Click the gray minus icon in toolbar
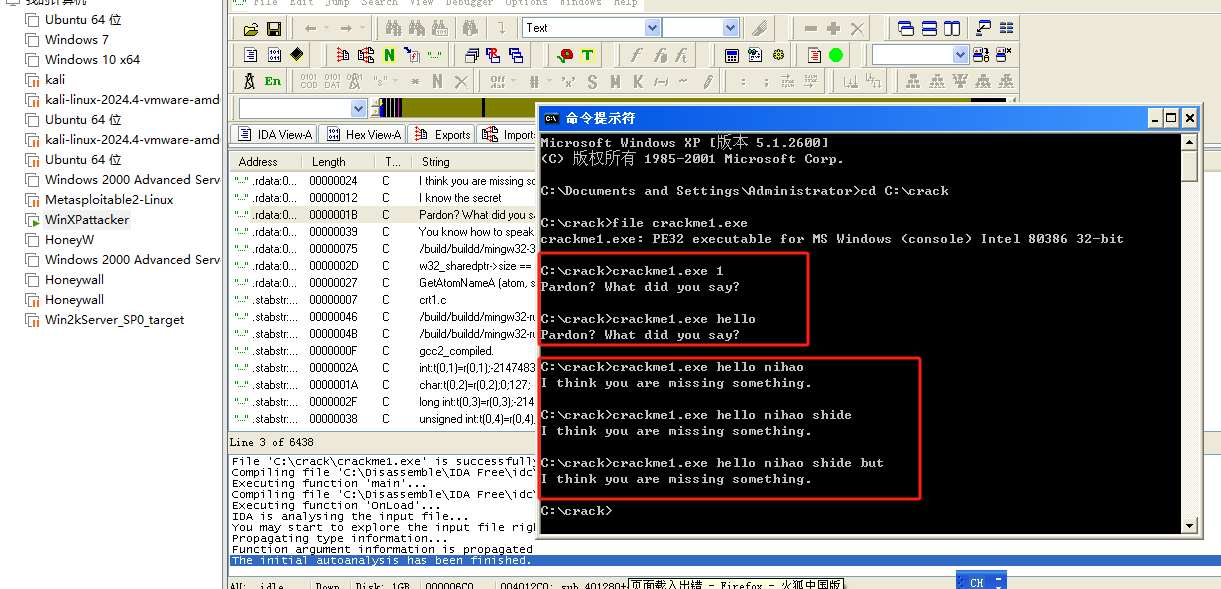This screenshot has height=589, width=1221. coord(810,28)
